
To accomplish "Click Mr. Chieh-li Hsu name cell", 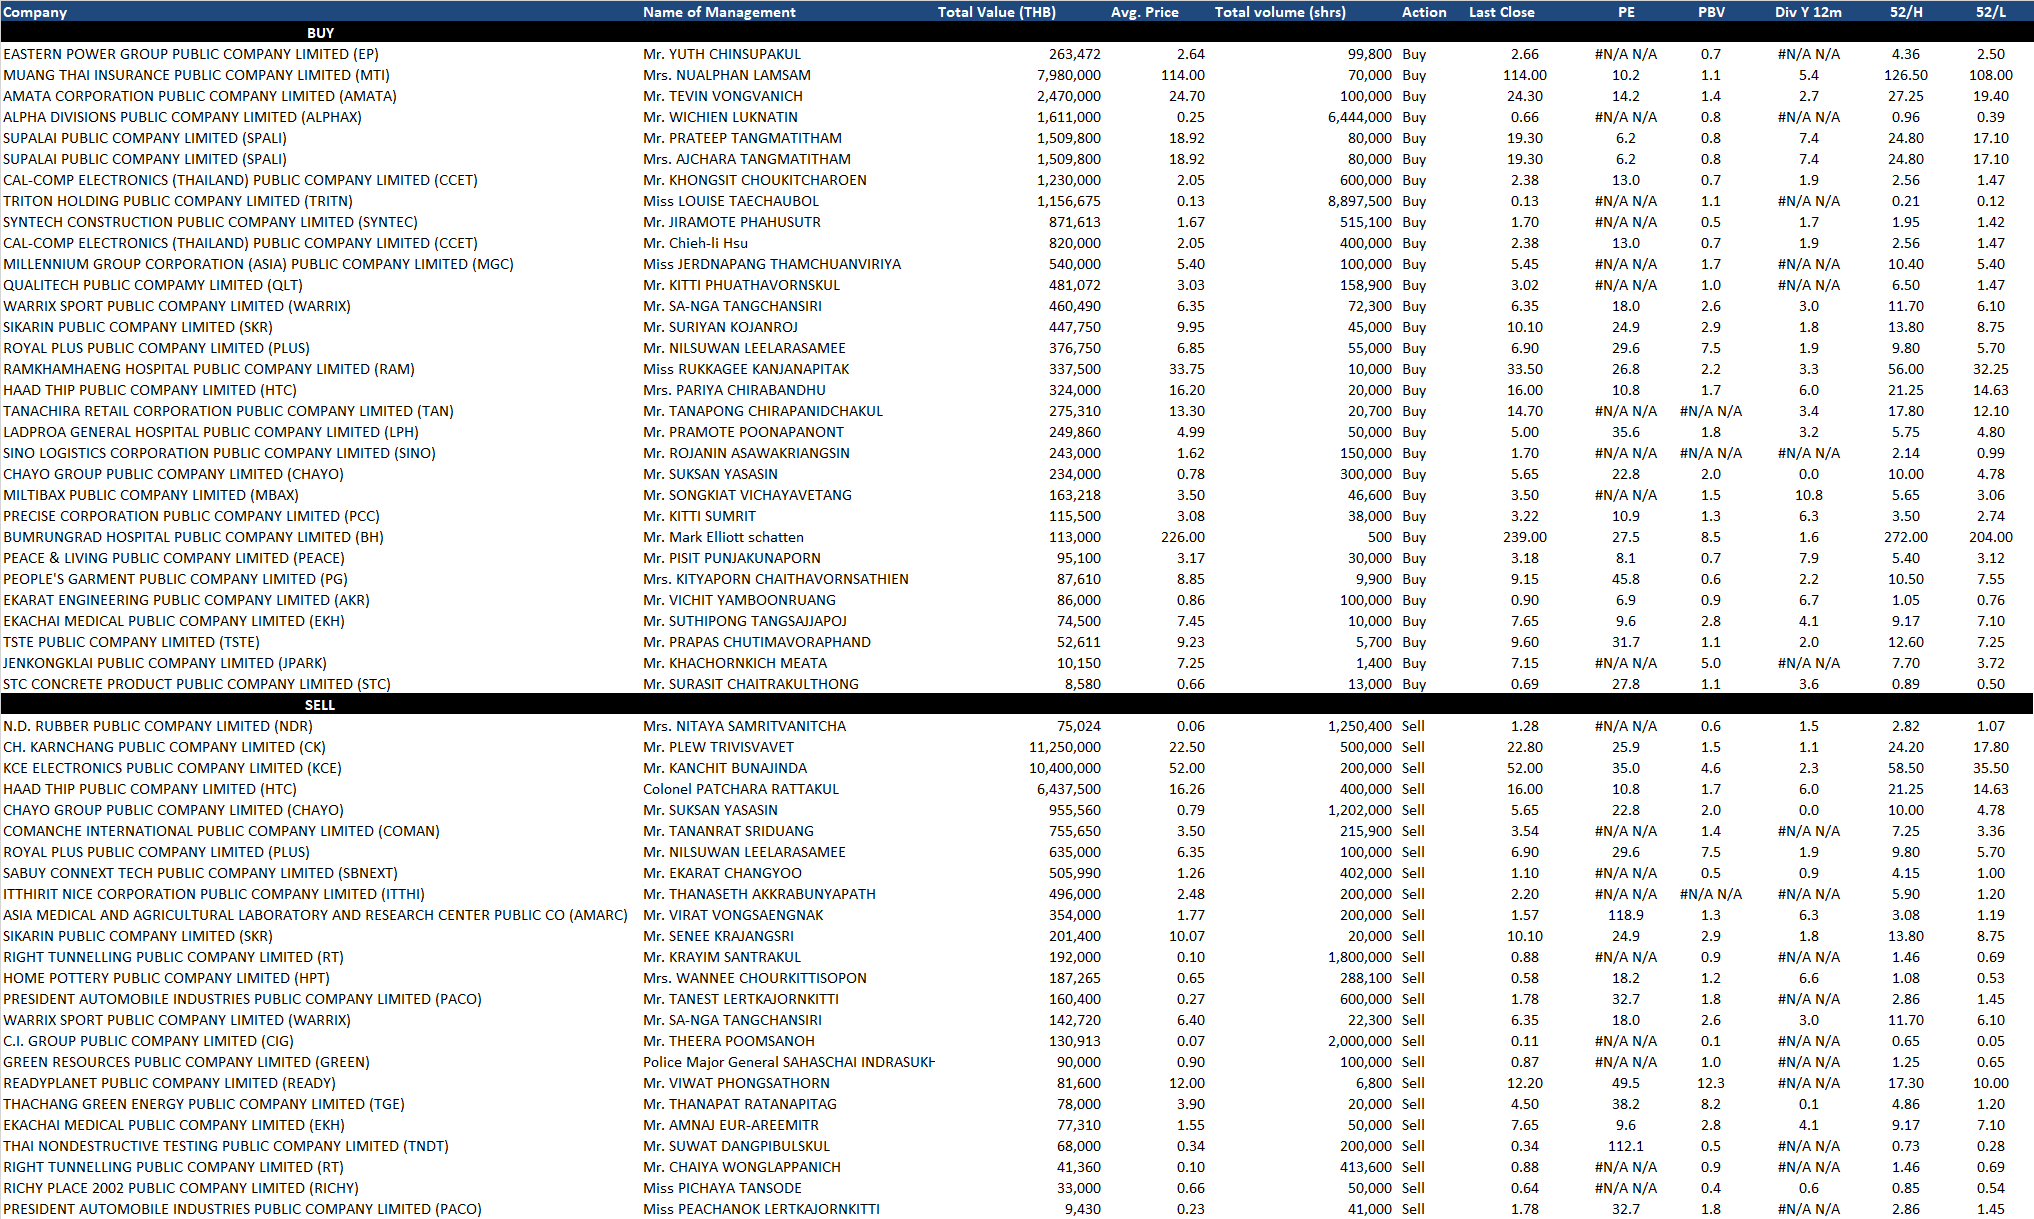I will click(x=695, y=243).
